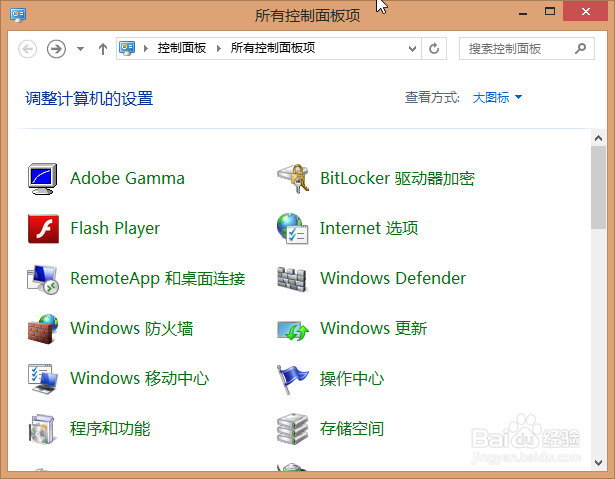This screenshot has width=615, height=479.
Task: Maximize the control panel window
Action: tap(550, 11)
